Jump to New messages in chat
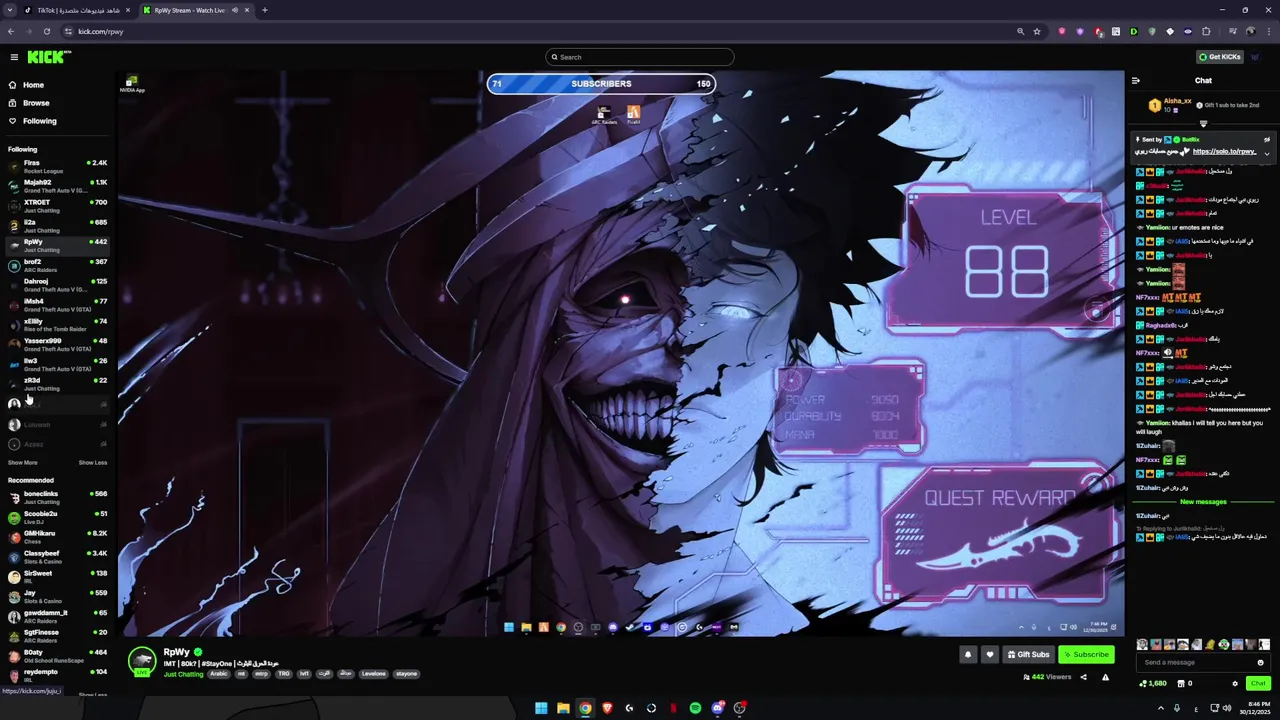Viewport: 1280px width, 720px height. click(1203, 502)
